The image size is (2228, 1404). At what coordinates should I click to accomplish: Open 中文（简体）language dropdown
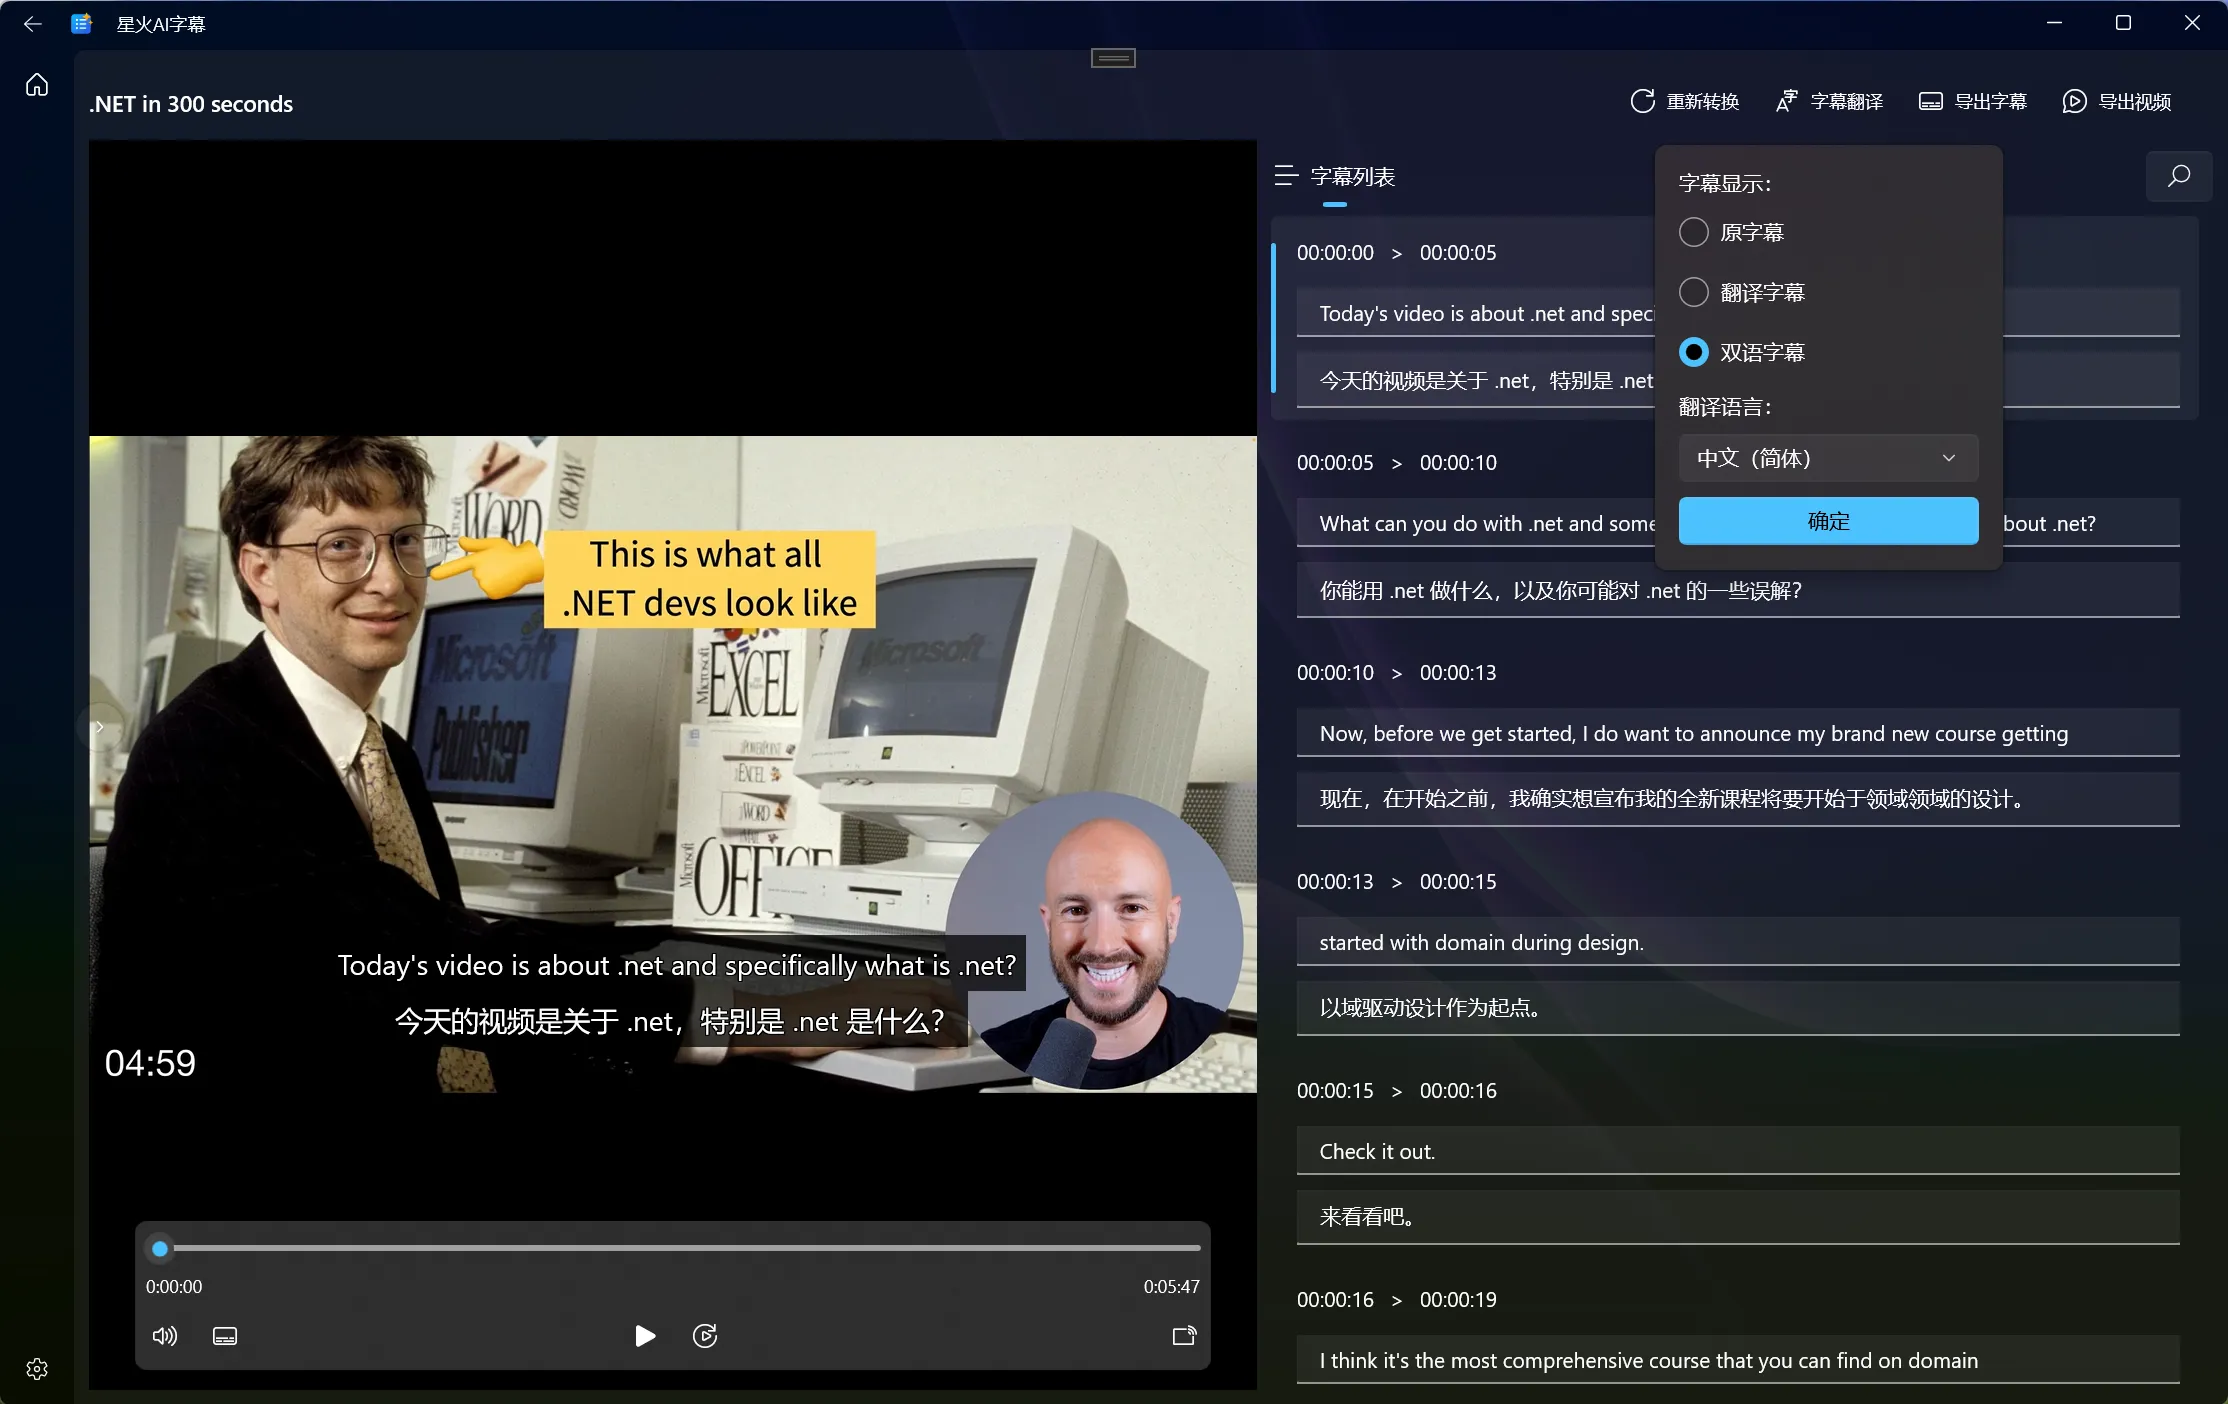point(1827,458)
